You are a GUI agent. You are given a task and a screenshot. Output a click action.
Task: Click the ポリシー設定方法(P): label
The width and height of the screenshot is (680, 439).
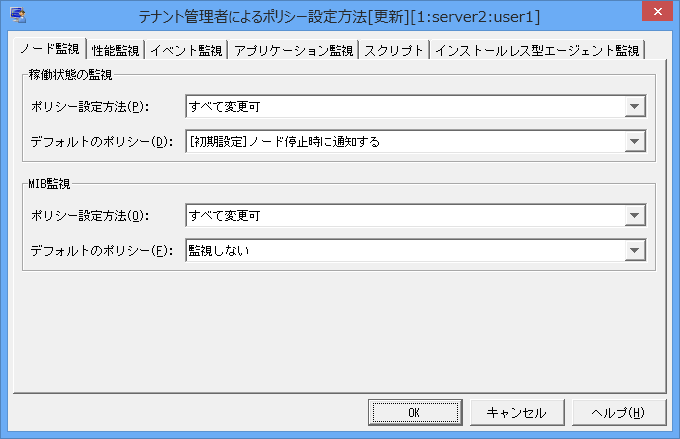coord(90,107)
